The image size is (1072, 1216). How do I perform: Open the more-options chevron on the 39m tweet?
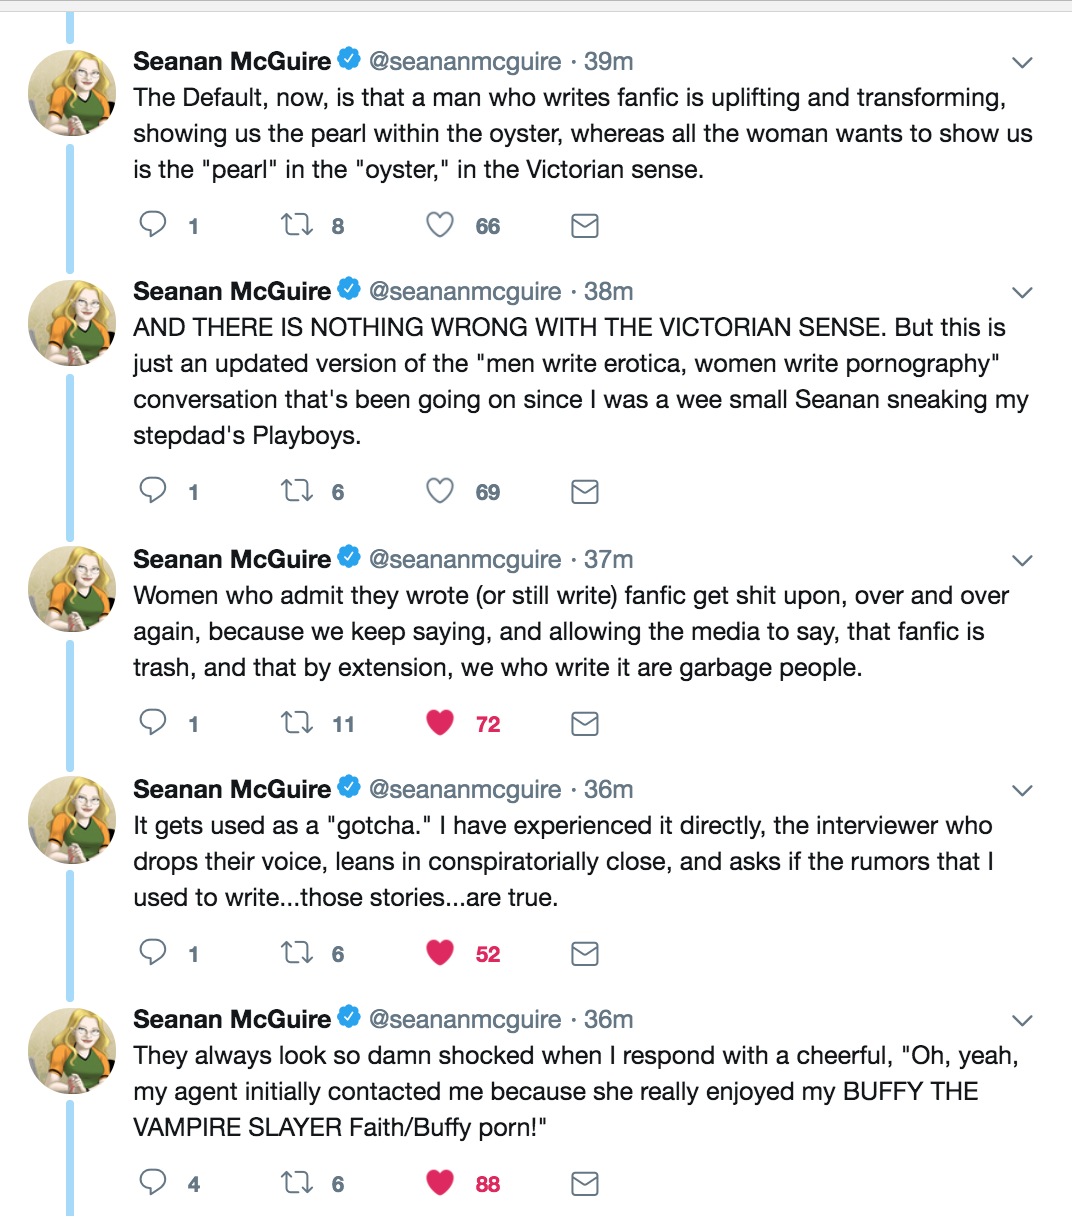click(x=1022, y=63)
